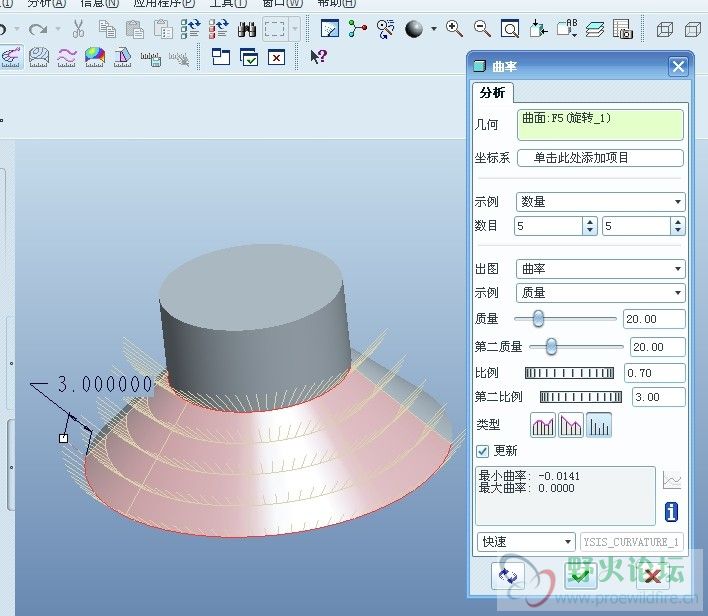Click the Regenerate model icon
The width and height of the screenshot is (708, 616).
[191, 28]
